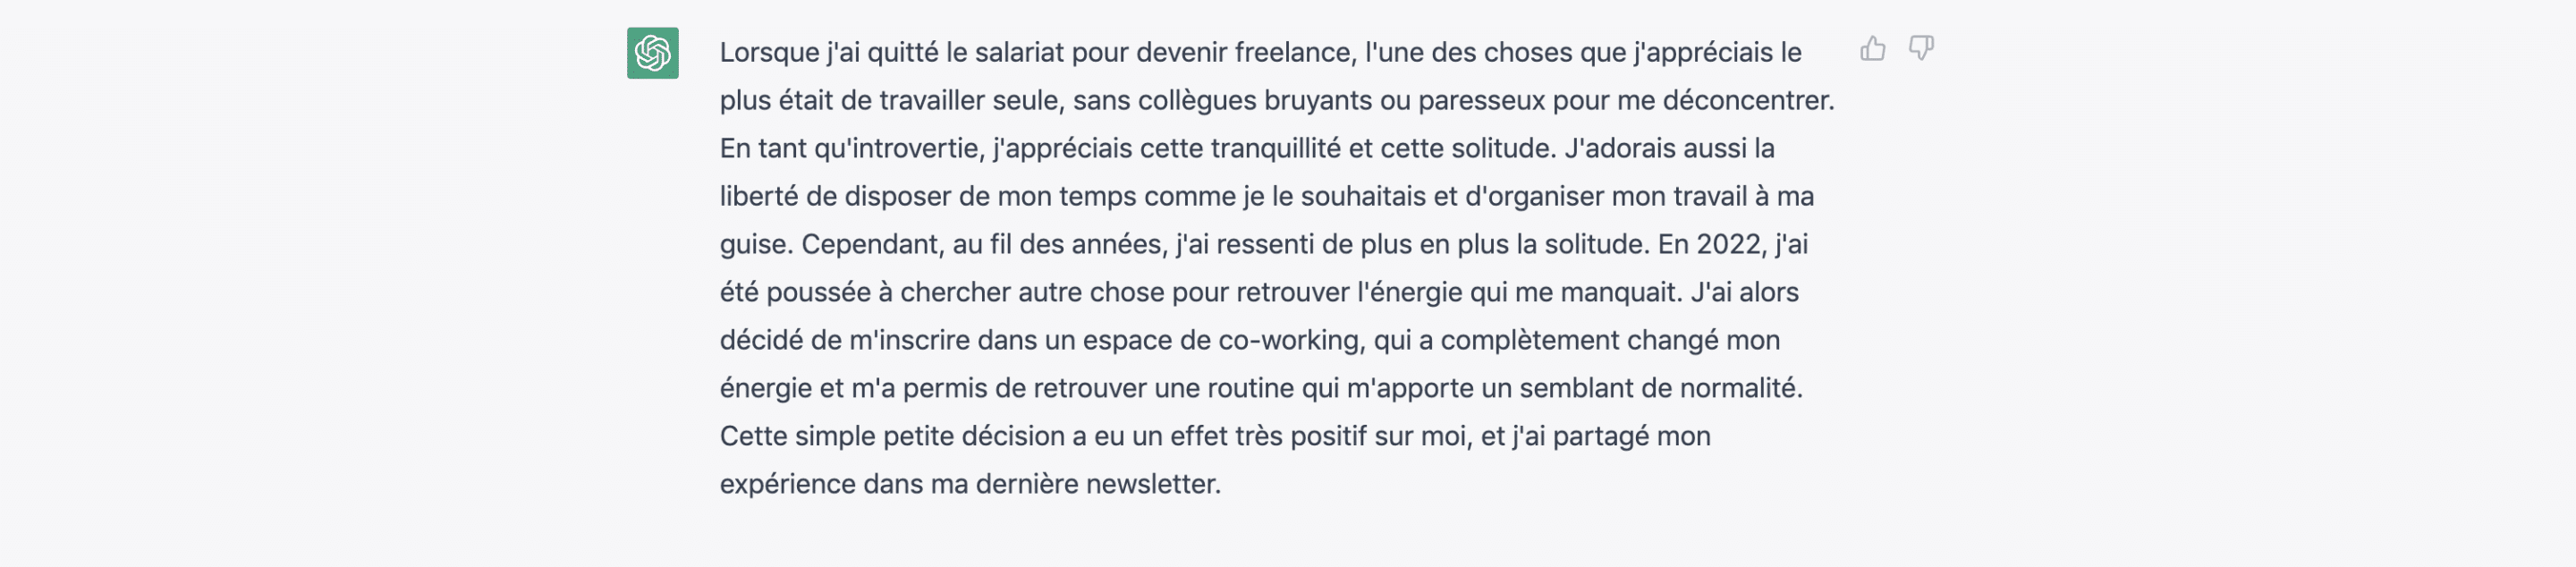Click the thumbs down feedback icon

tap(1921, 48)
